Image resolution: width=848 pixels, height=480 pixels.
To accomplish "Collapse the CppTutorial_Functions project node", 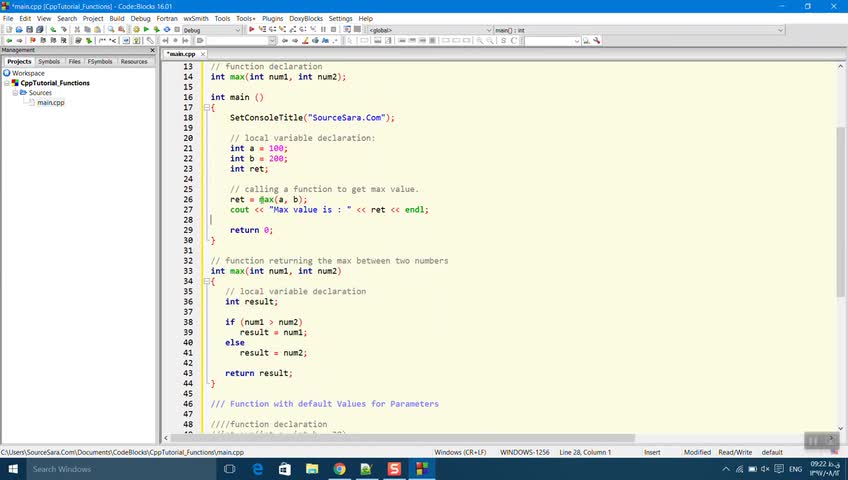I will pos(7,83).
